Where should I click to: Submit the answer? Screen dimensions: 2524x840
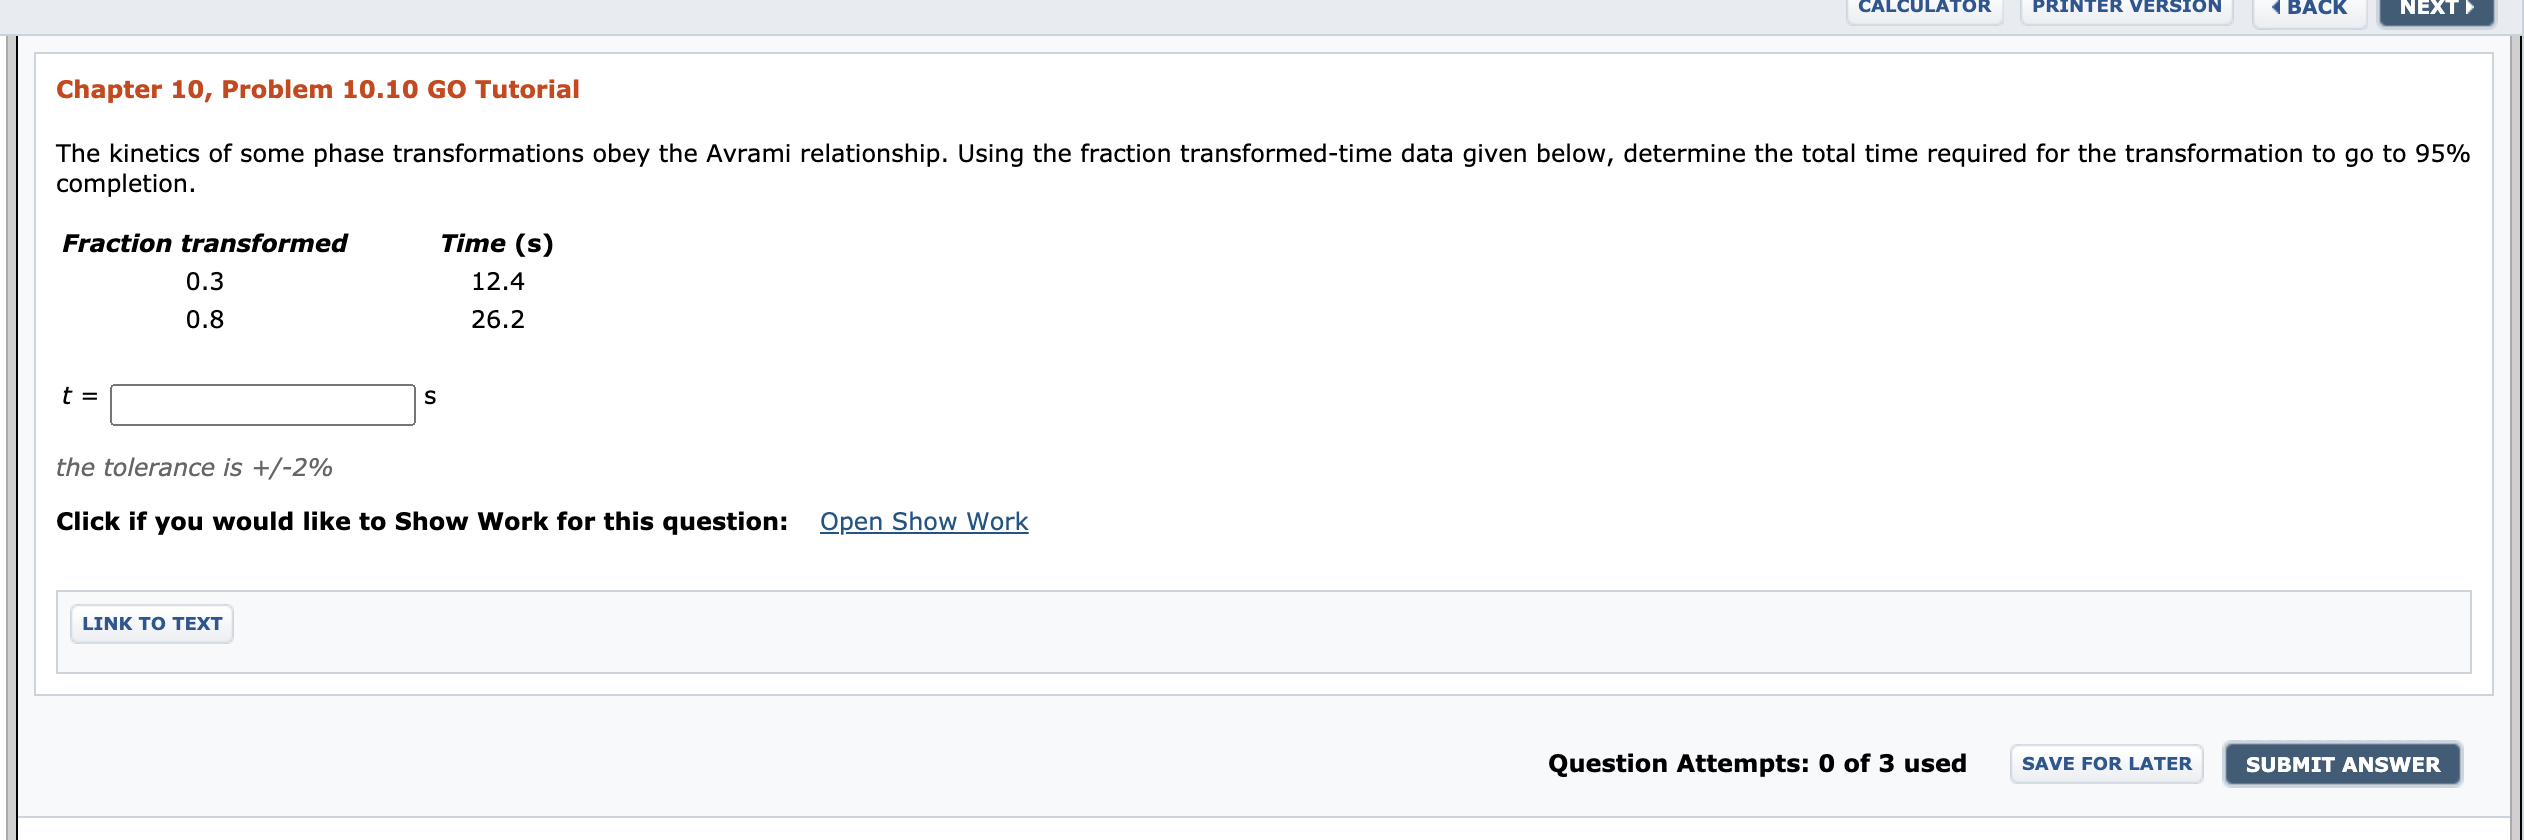click(2342, 764)
